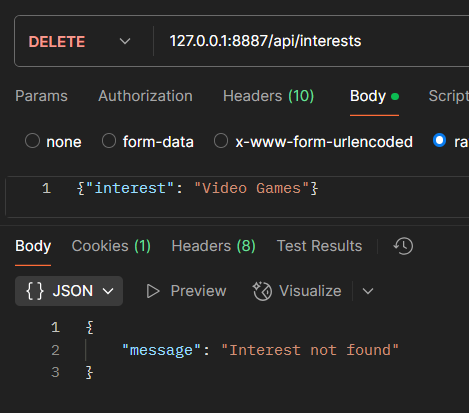Click the Preview play triangle icon
Image resolution: width=469 pixels, height=413 pixels.
[x=153, y=291]
